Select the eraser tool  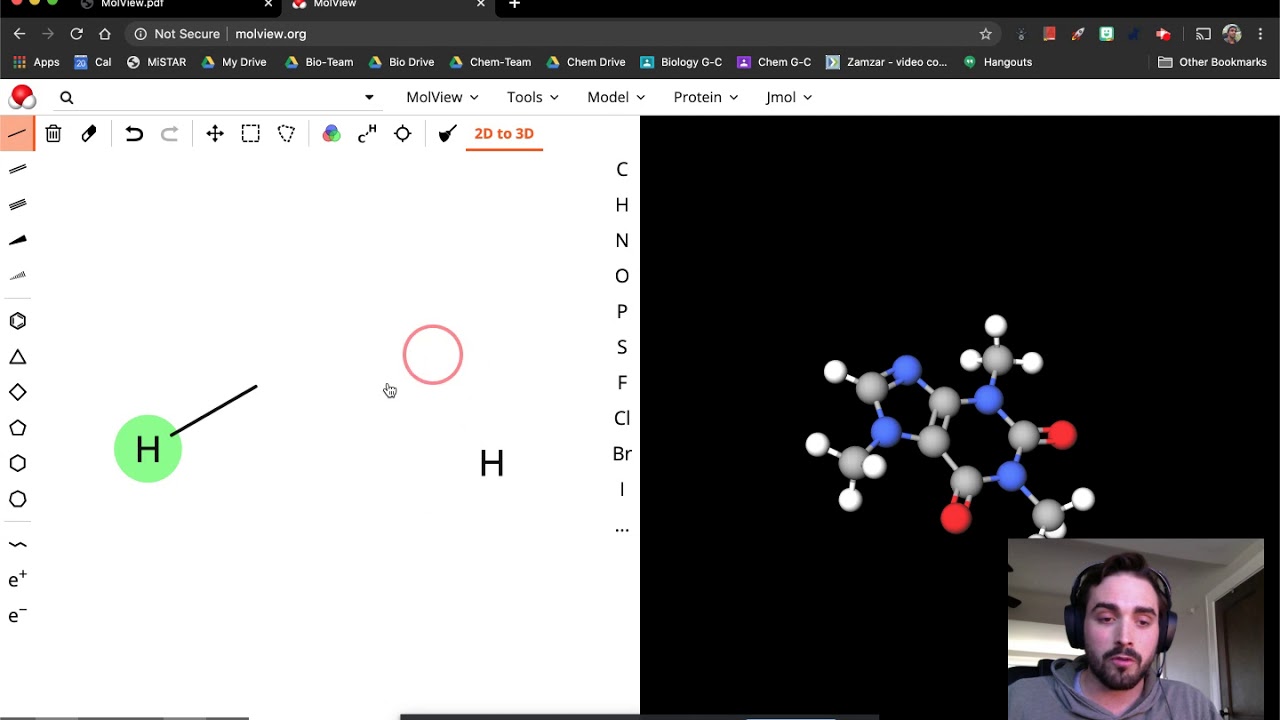[x=89, y=133]
